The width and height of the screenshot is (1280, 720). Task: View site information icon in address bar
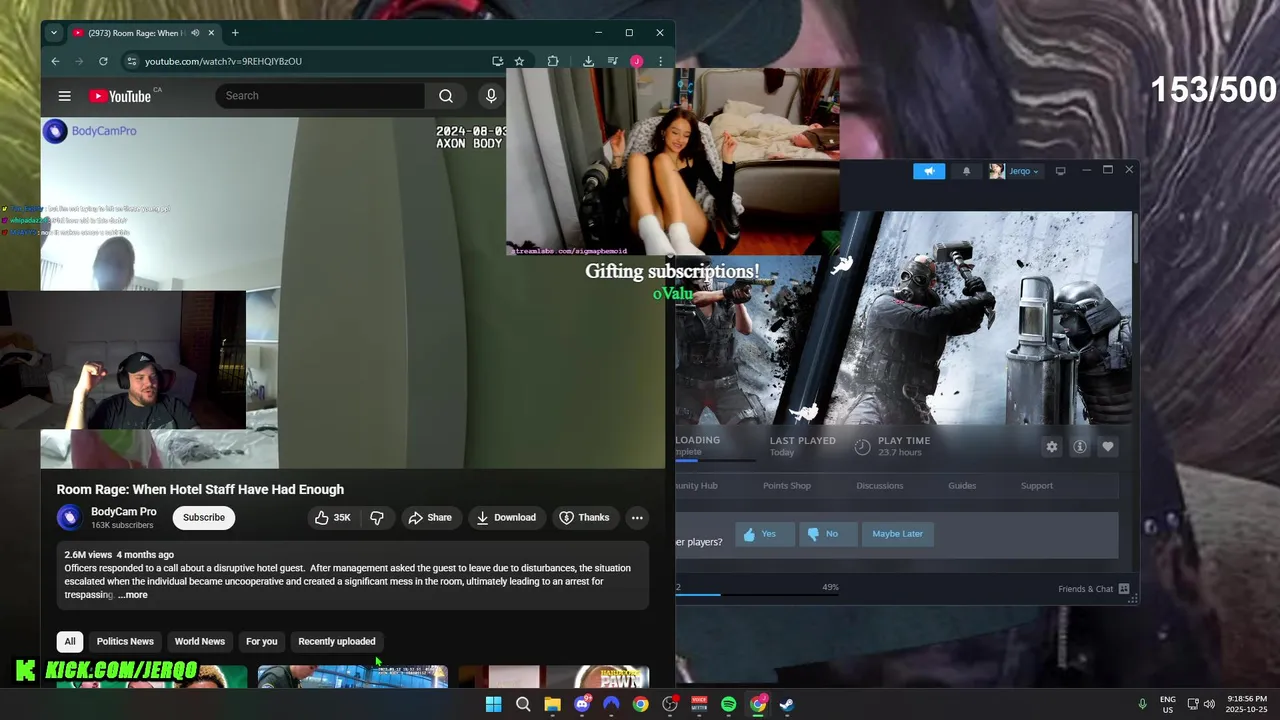(x=131, y=61)
